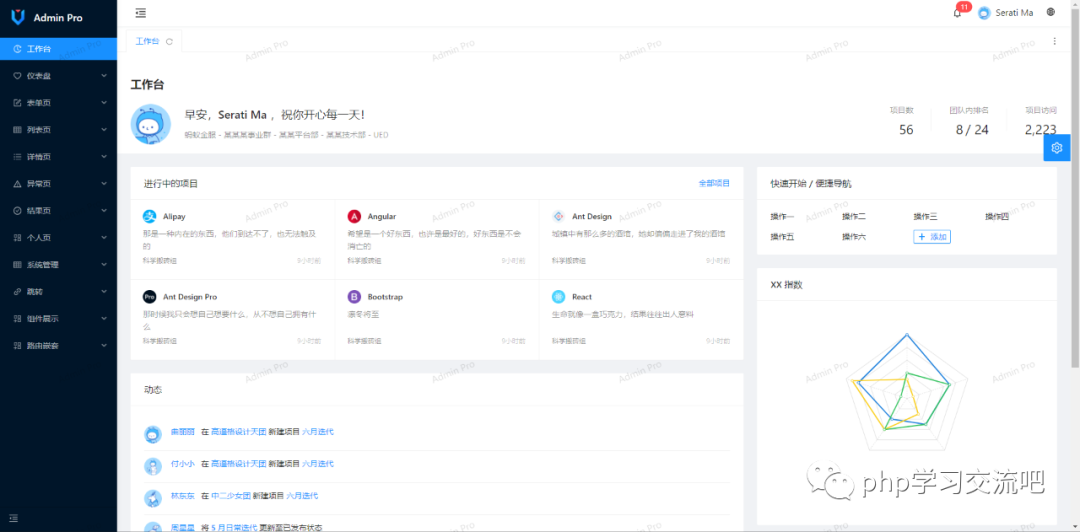Click the 团队内排名 value 8 / 24
1080x532 pixels.
(x=972, y=130)
